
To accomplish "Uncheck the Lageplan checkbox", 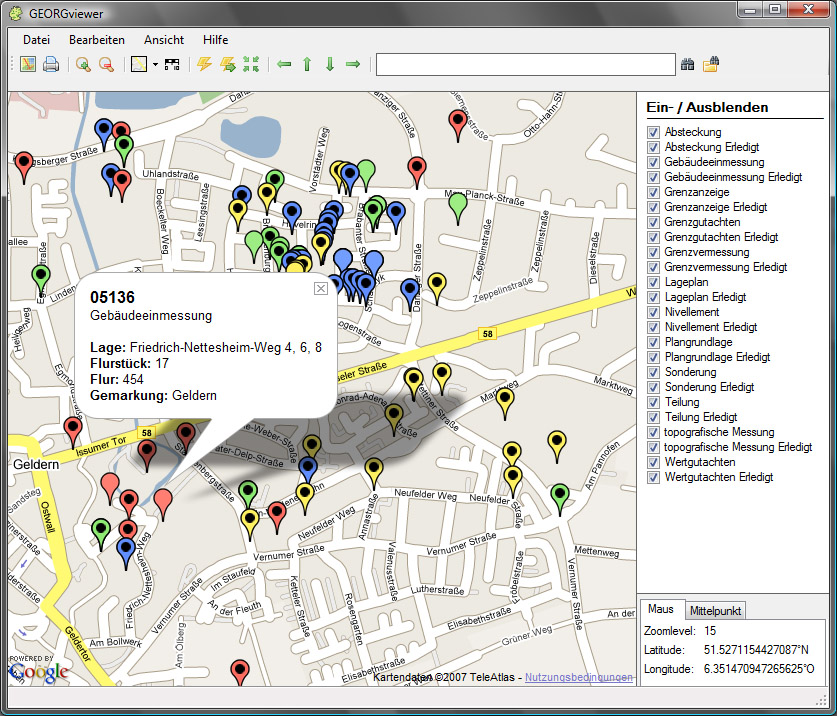I will pos(653,282).
